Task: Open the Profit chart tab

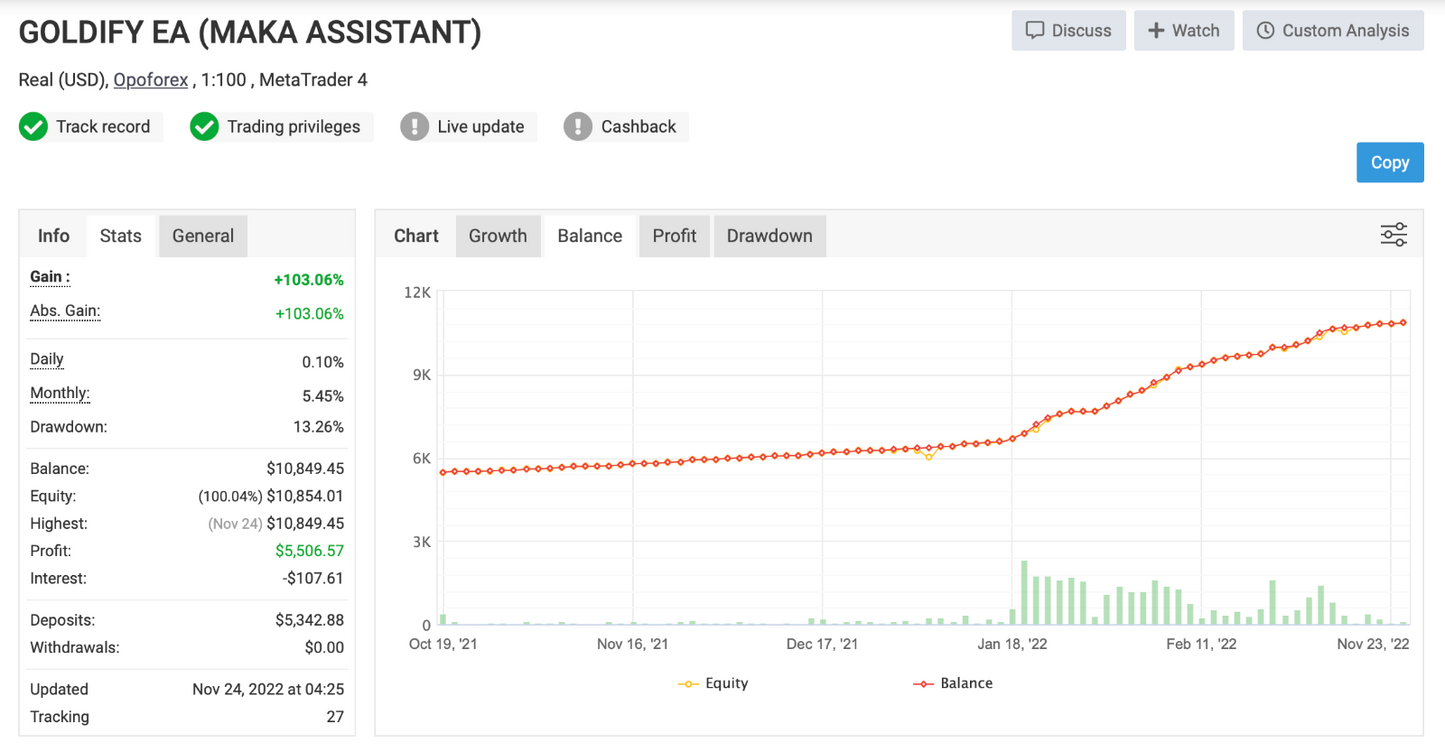Action: point(674,236)
